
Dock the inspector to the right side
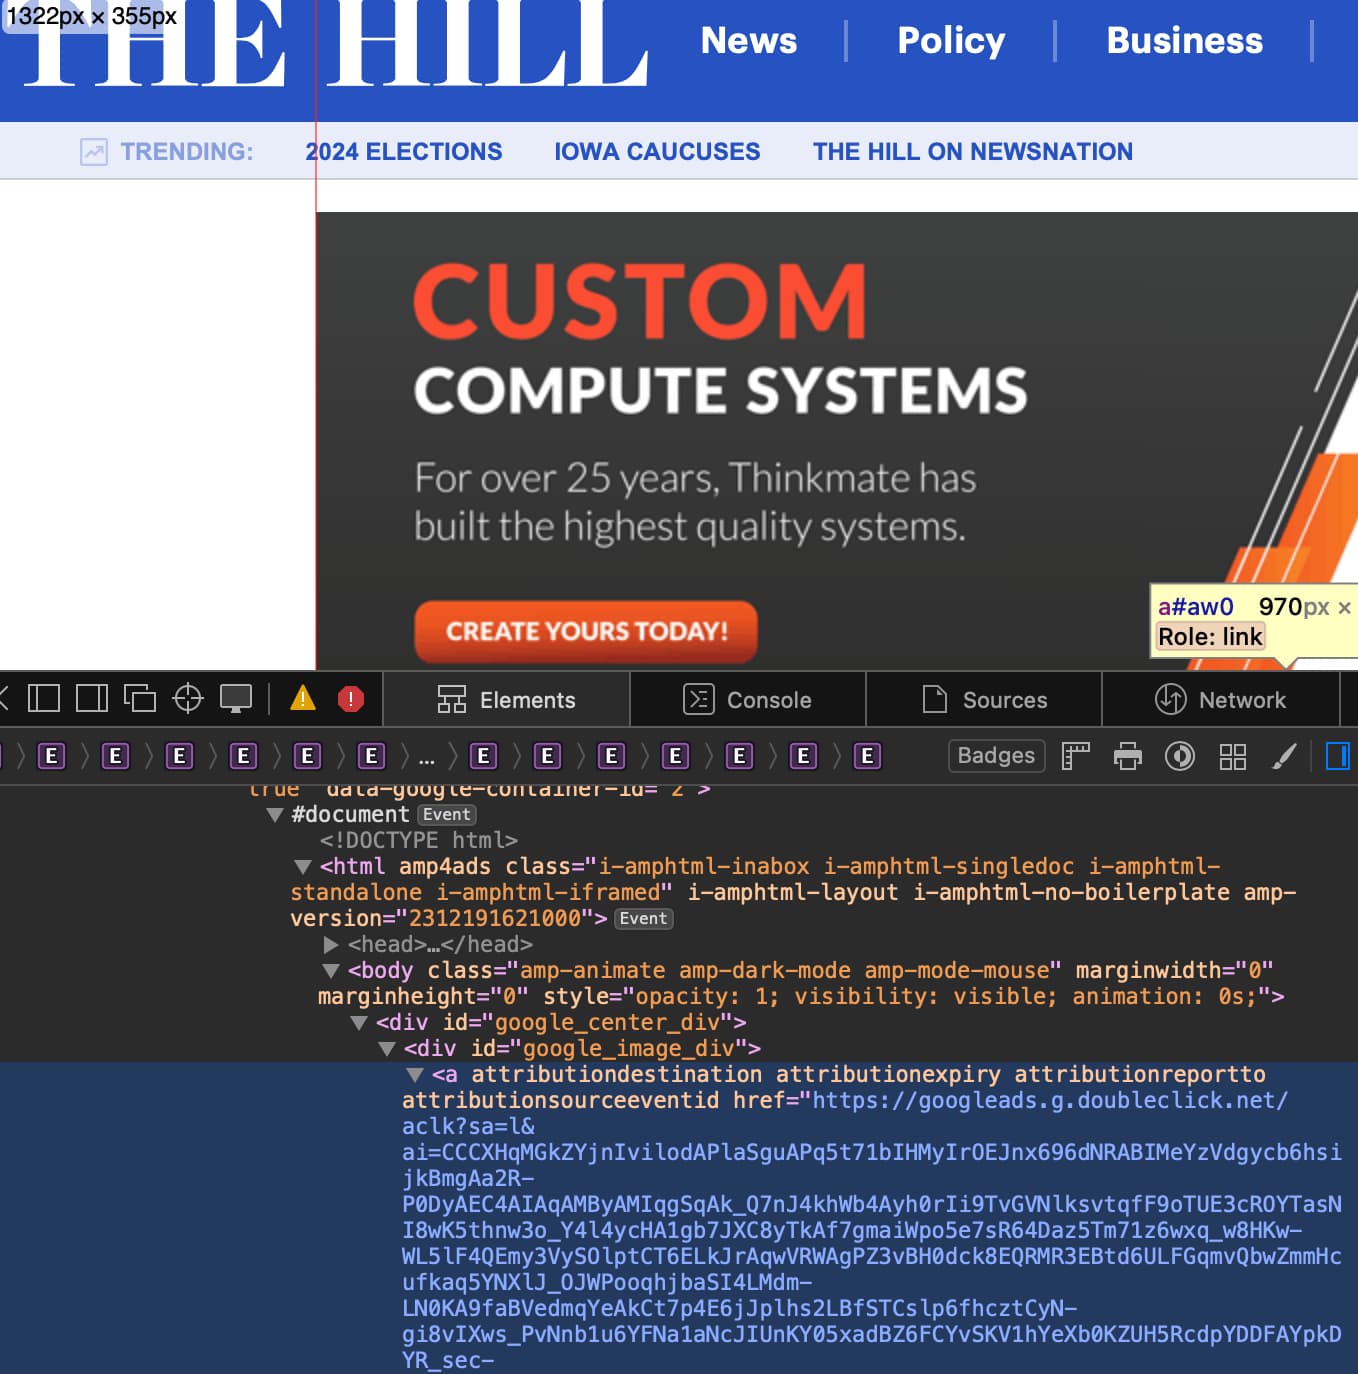pos(92,698)
